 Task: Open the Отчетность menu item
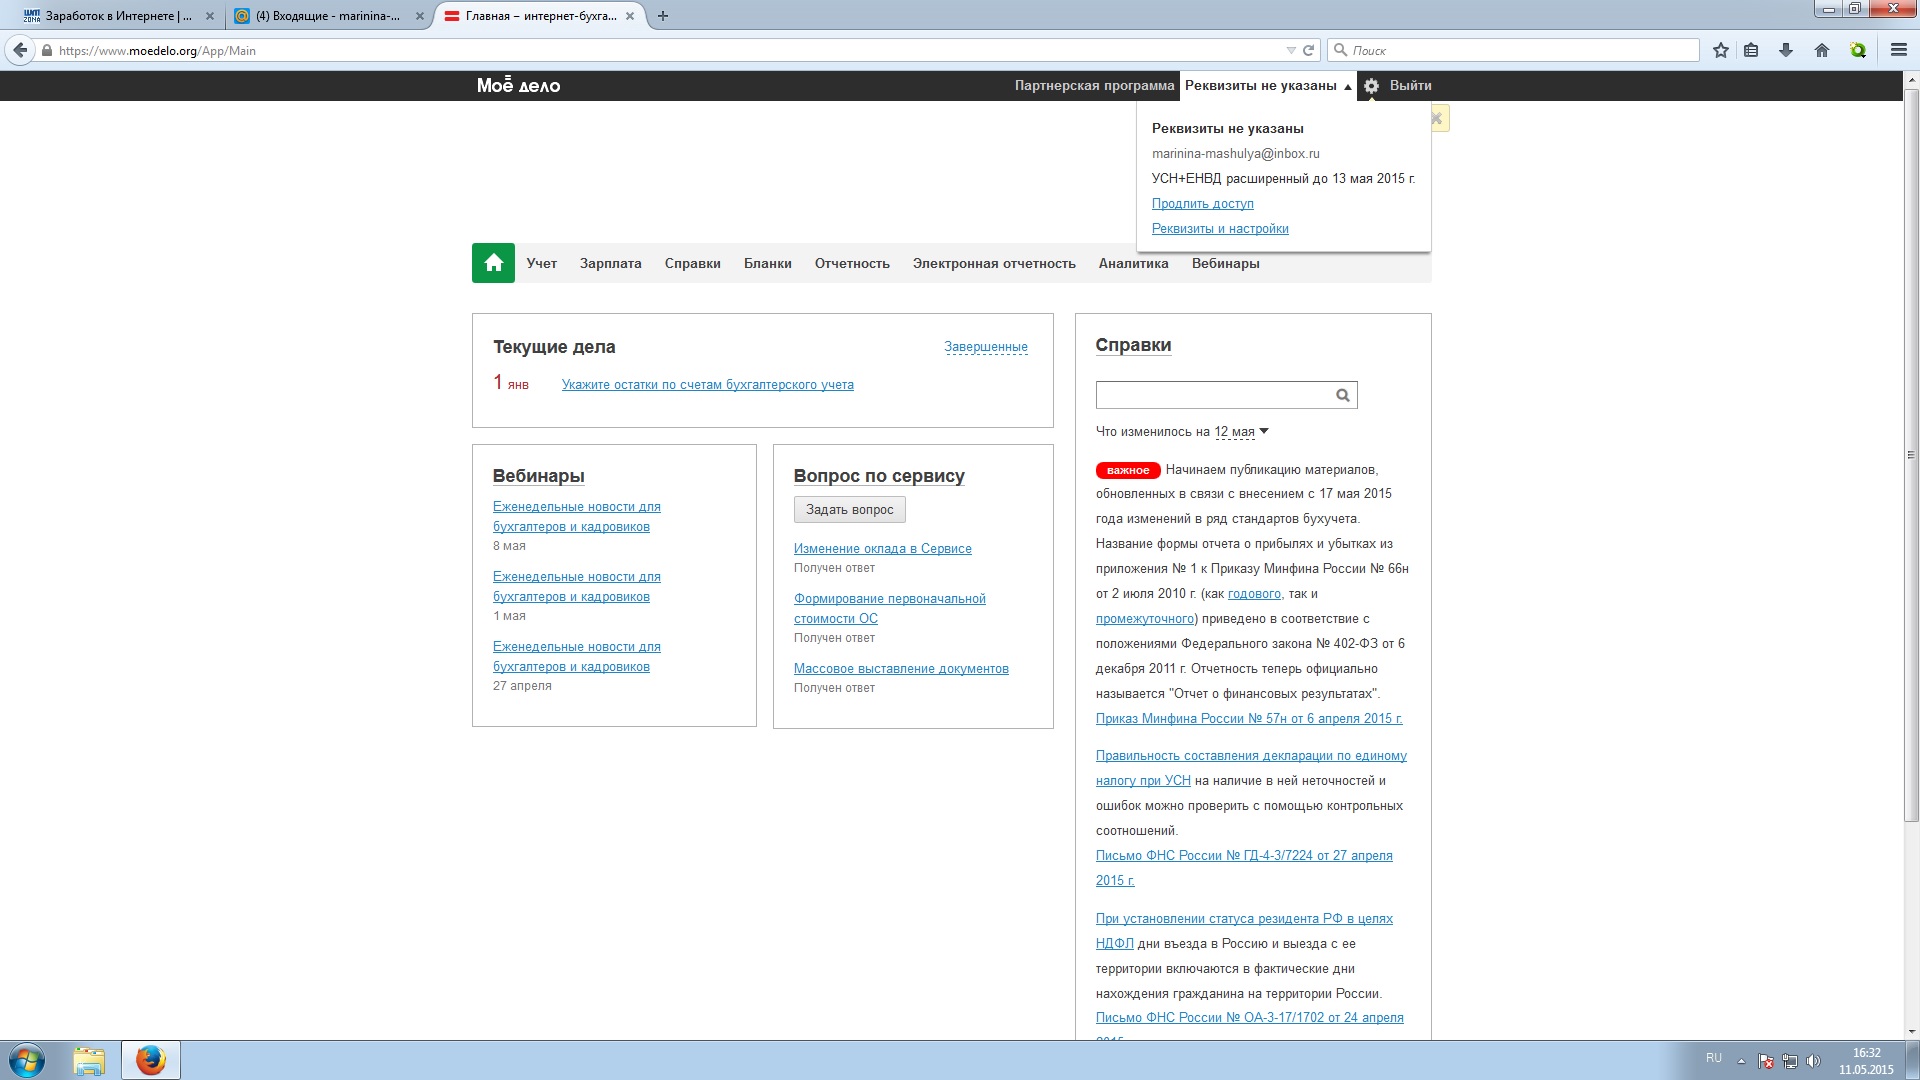click(x=851, y=264)
